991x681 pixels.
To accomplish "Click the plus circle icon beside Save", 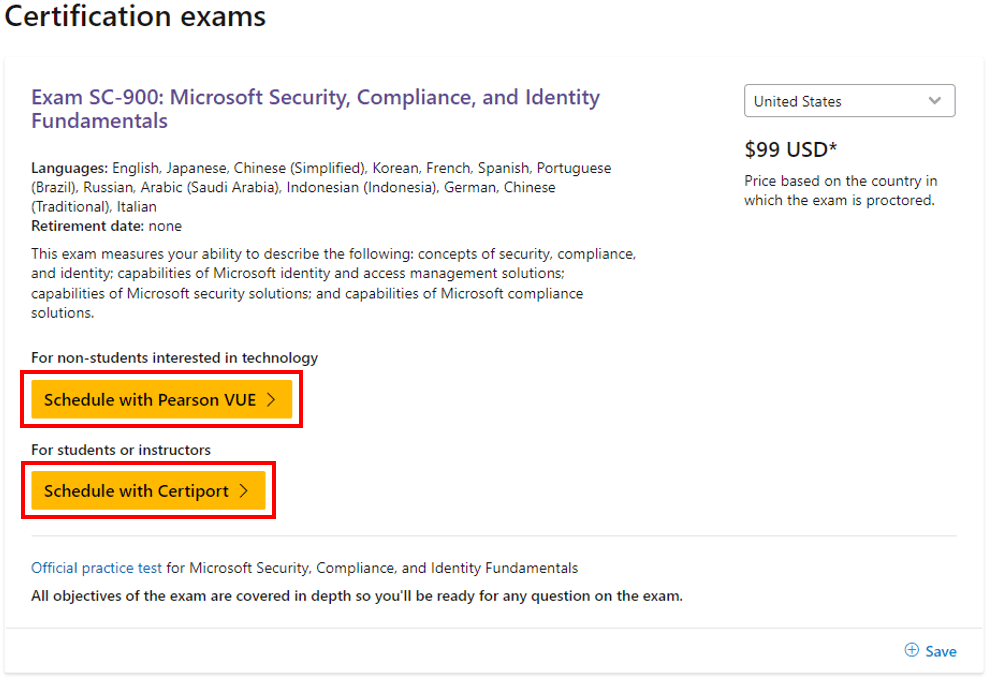I will pyautogui.click(x=911, y=650).
